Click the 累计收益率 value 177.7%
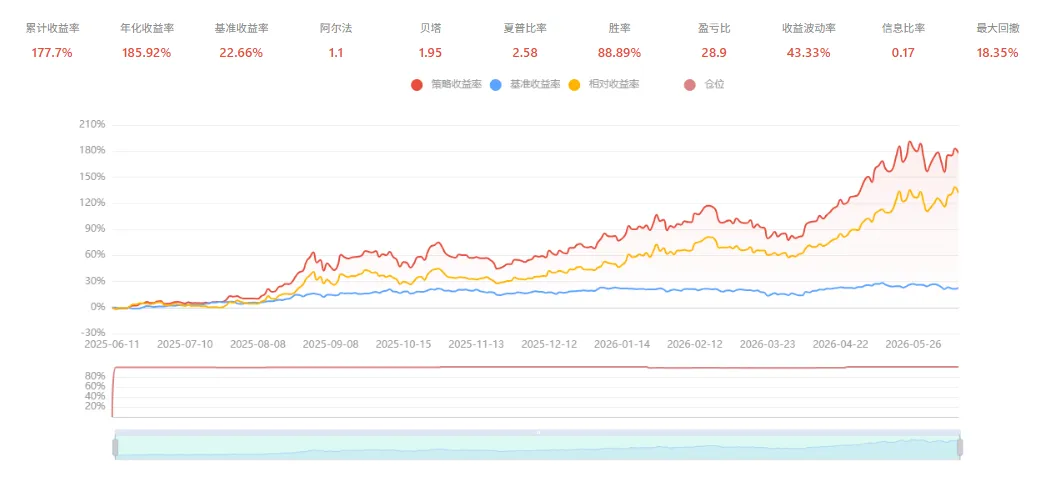Viewport: 1050px width, 480px height. [x=52, y=52]
